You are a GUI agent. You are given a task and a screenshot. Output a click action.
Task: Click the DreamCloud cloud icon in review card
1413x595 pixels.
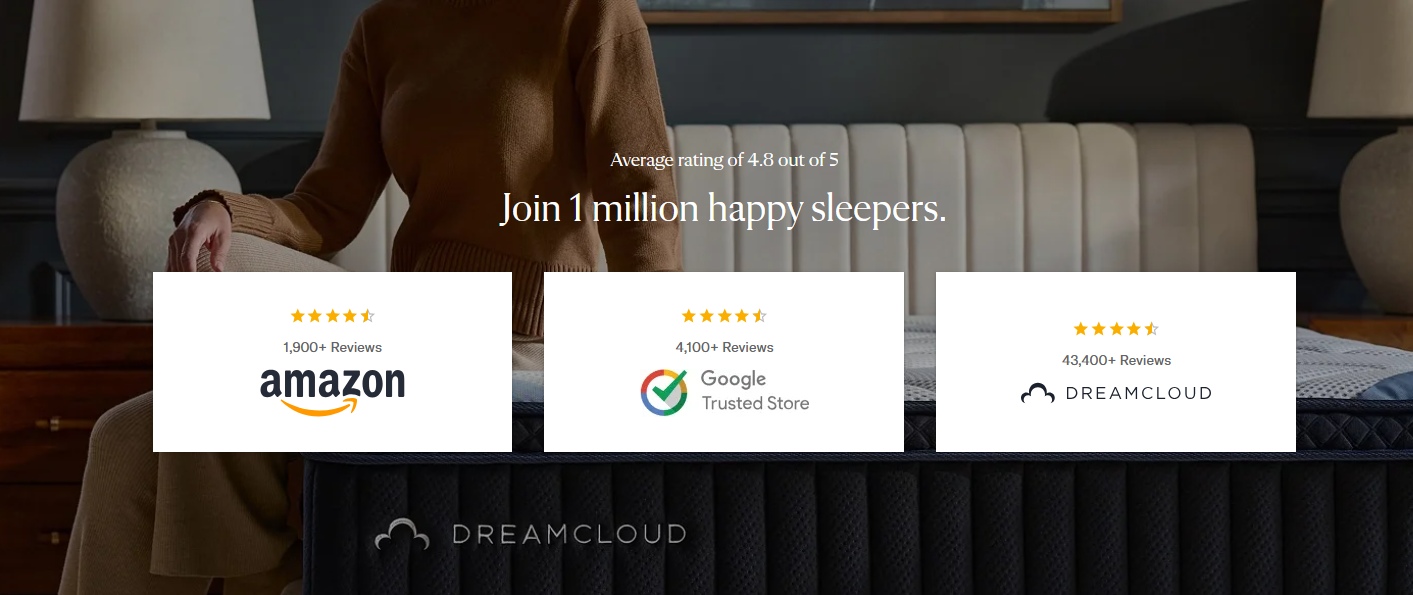(1037, 394)
